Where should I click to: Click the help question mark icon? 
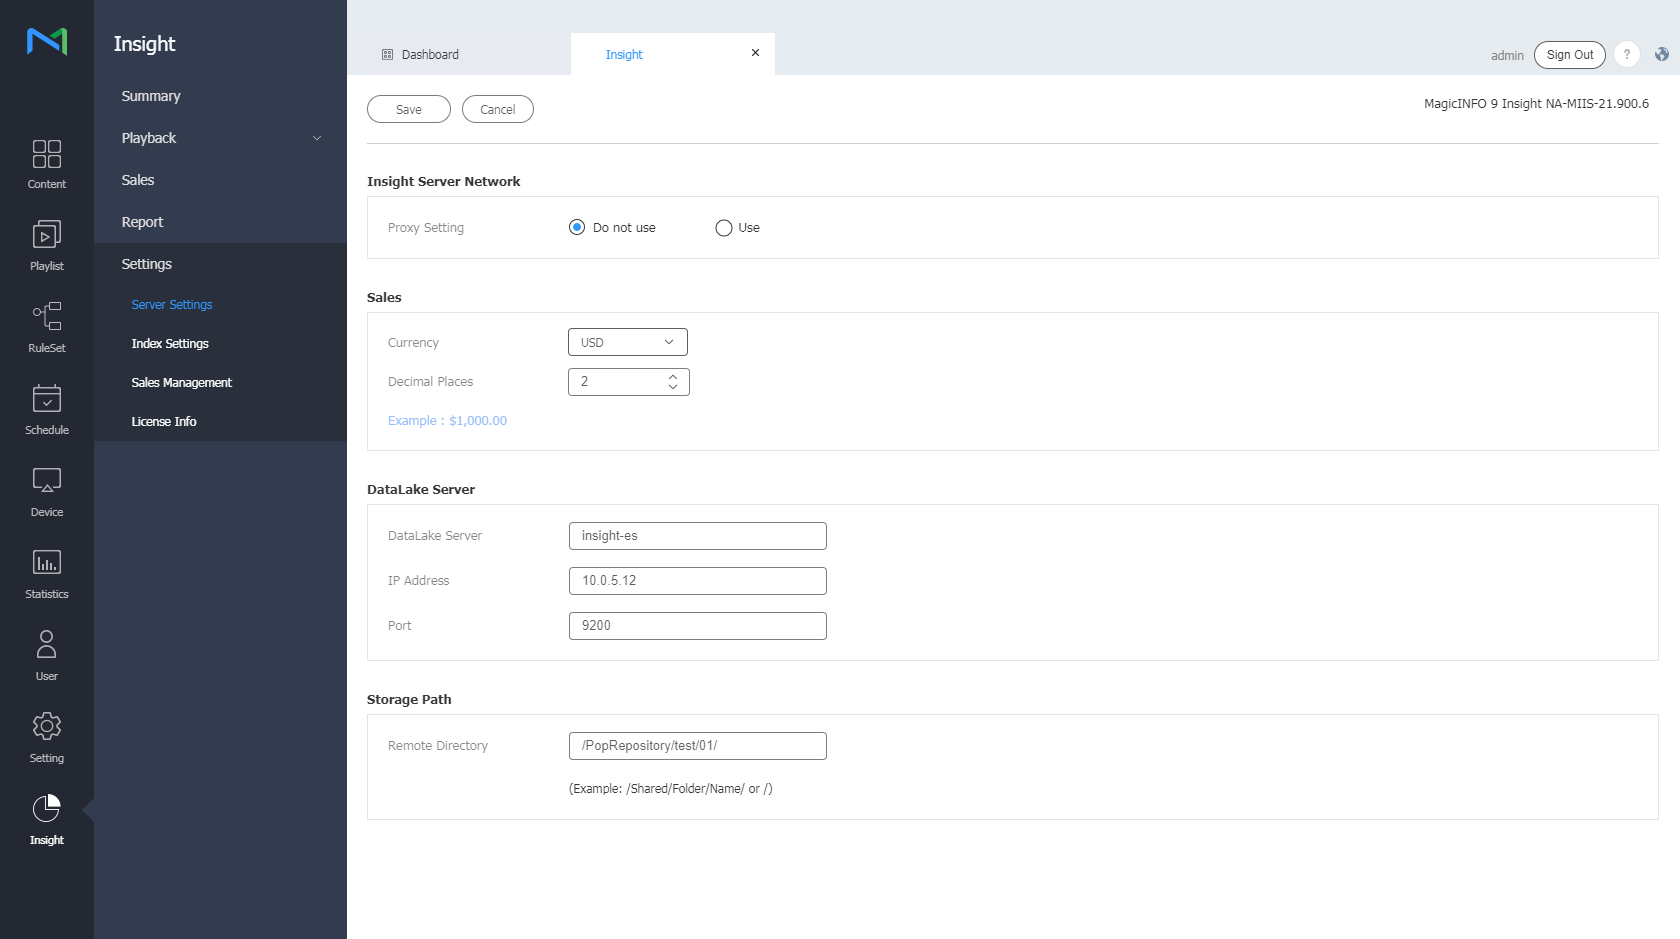pos(1627,55)
